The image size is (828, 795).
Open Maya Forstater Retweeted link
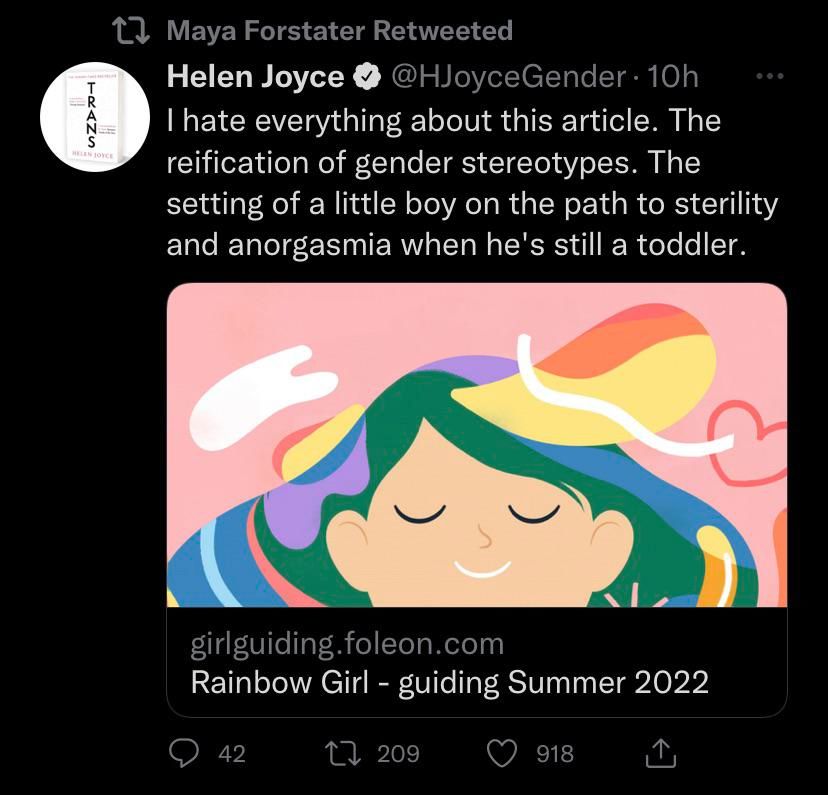click(x=340, y=31)
